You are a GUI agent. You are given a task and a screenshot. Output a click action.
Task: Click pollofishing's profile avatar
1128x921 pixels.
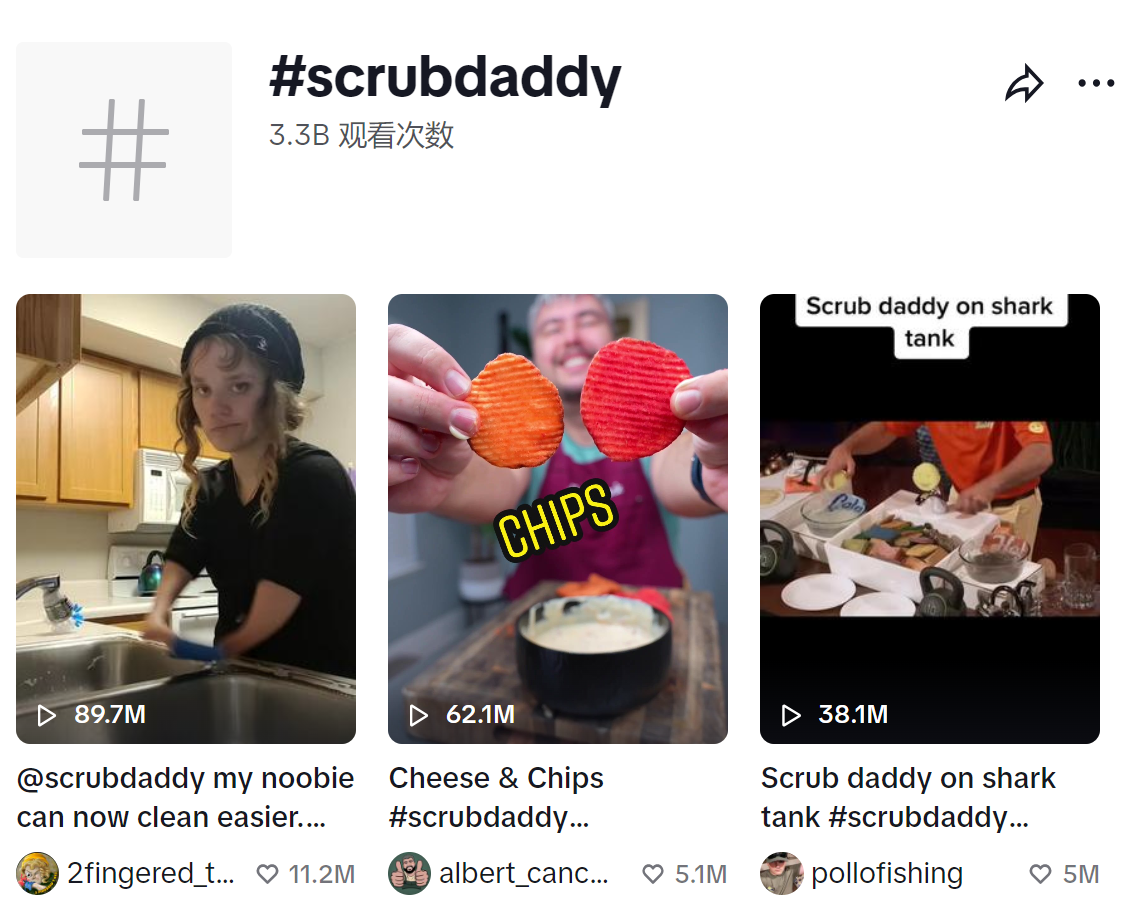coord(781,874)
